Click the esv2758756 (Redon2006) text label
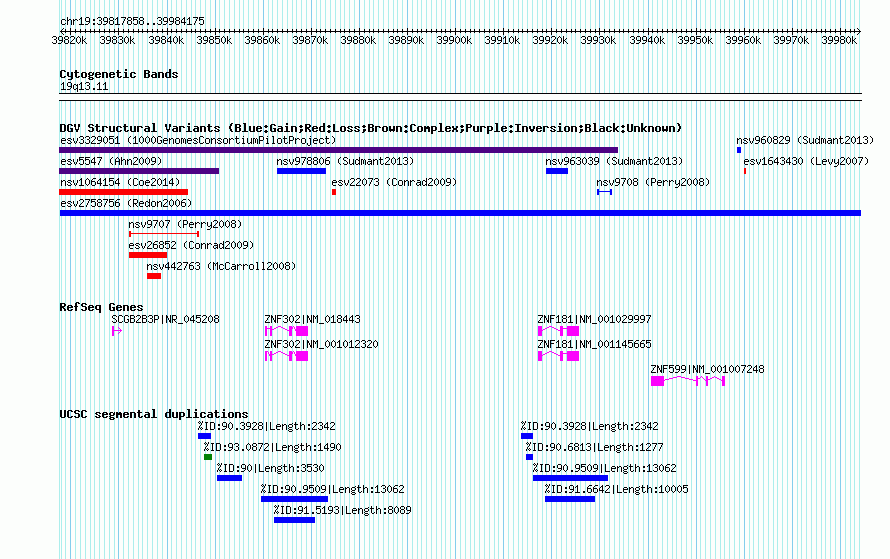890x559 pixels. point(126,203)
